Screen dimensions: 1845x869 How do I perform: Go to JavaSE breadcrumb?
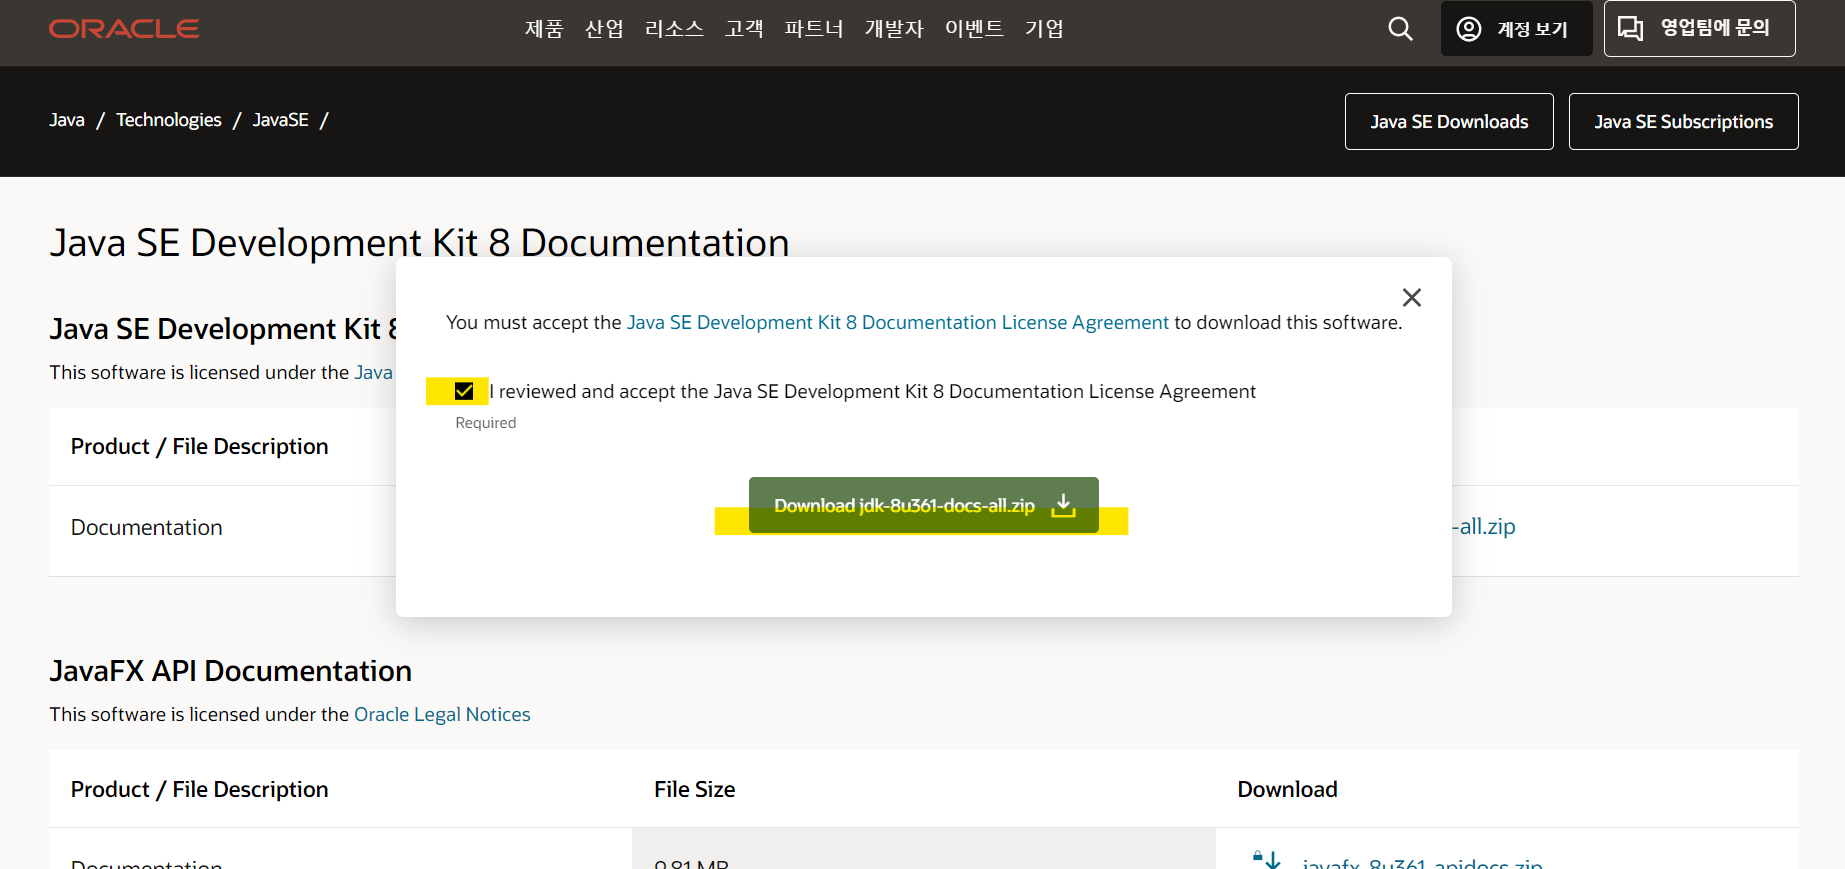coord(280,120)
